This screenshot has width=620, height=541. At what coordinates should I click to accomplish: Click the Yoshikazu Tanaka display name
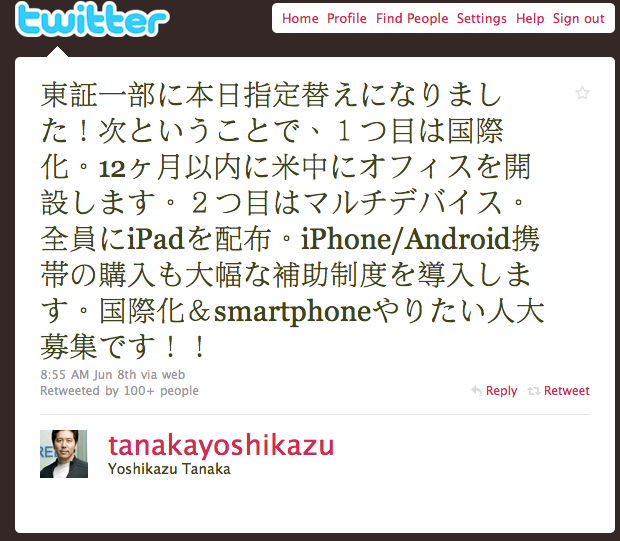(x=169, y=469)
